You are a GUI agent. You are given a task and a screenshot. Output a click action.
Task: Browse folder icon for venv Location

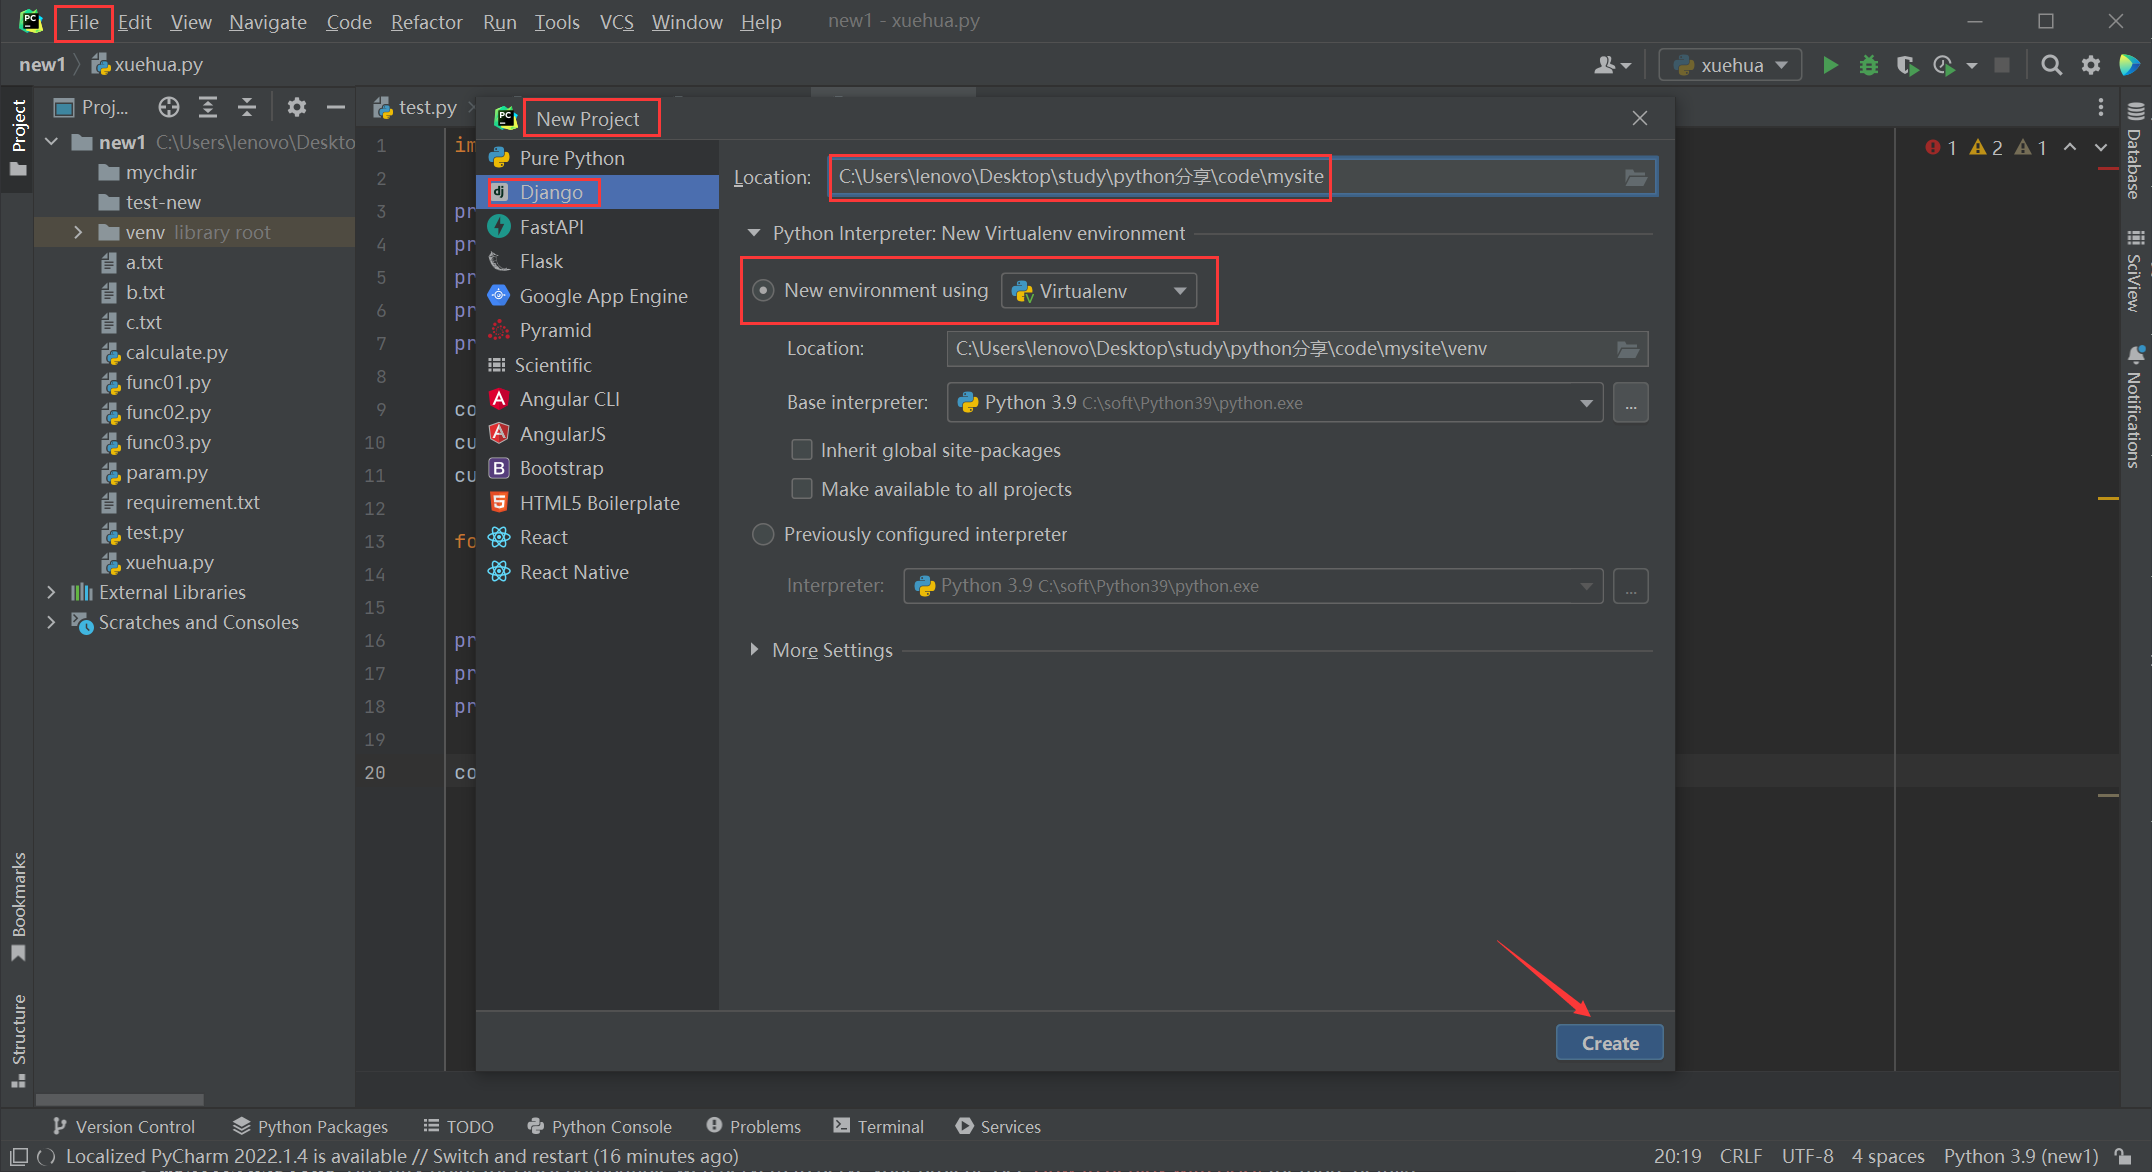click(x=1628, y=349)
